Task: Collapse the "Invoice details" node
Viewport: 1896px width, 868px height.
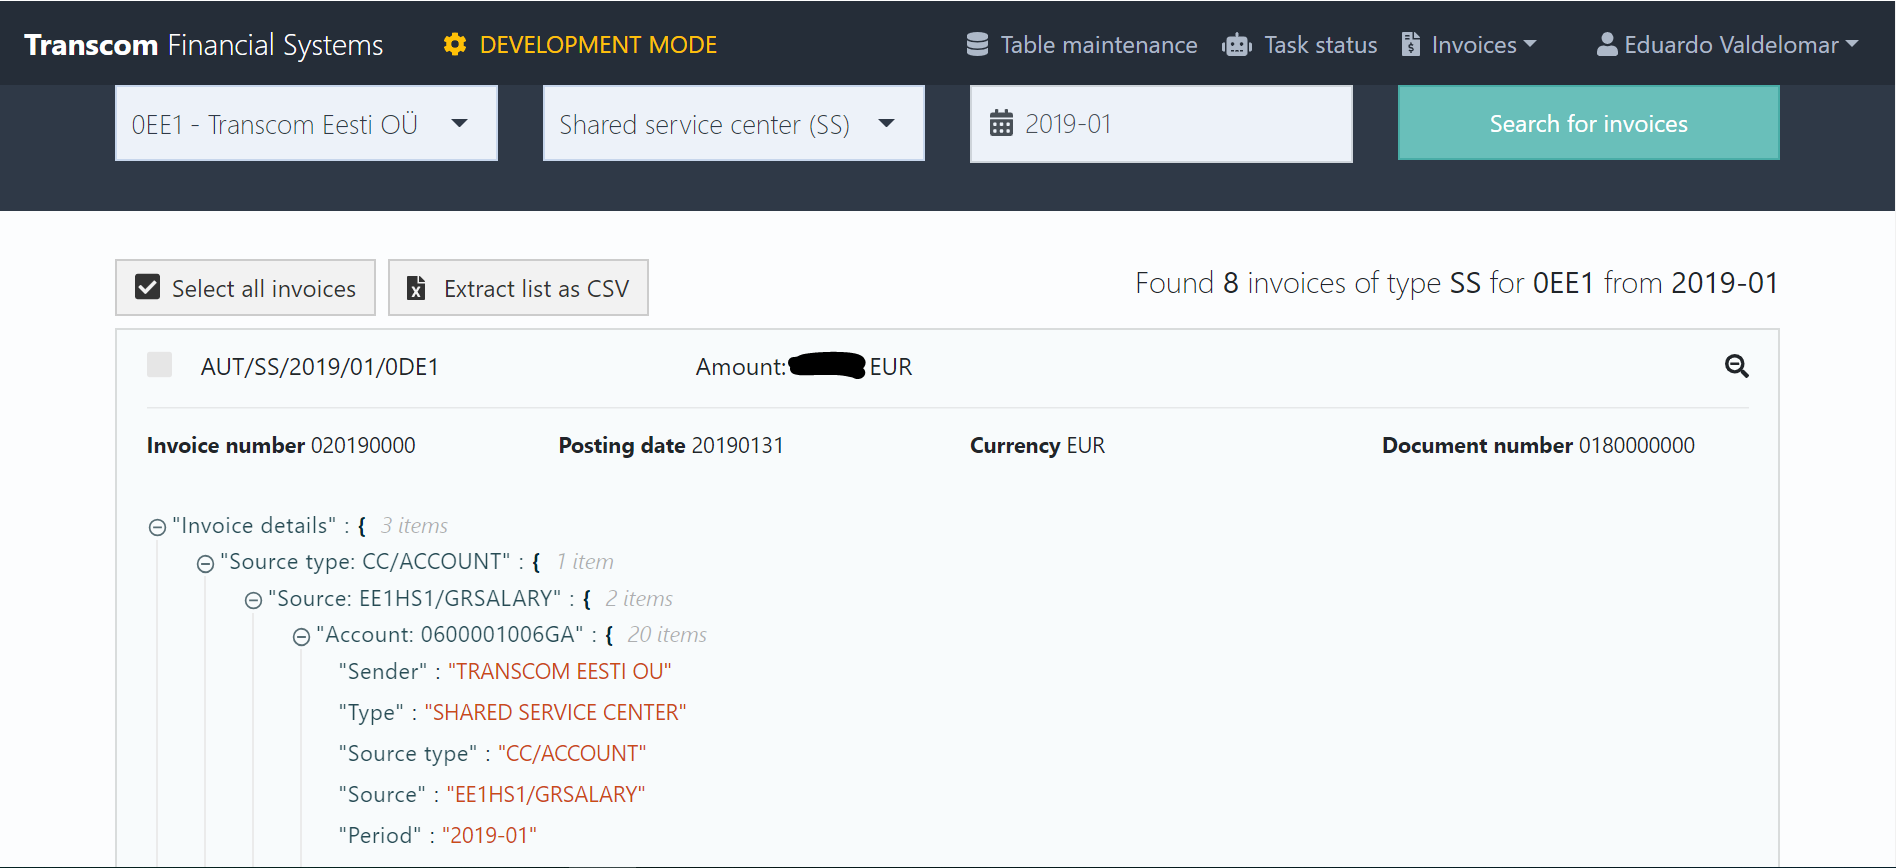Action: (x=157, y=527)
